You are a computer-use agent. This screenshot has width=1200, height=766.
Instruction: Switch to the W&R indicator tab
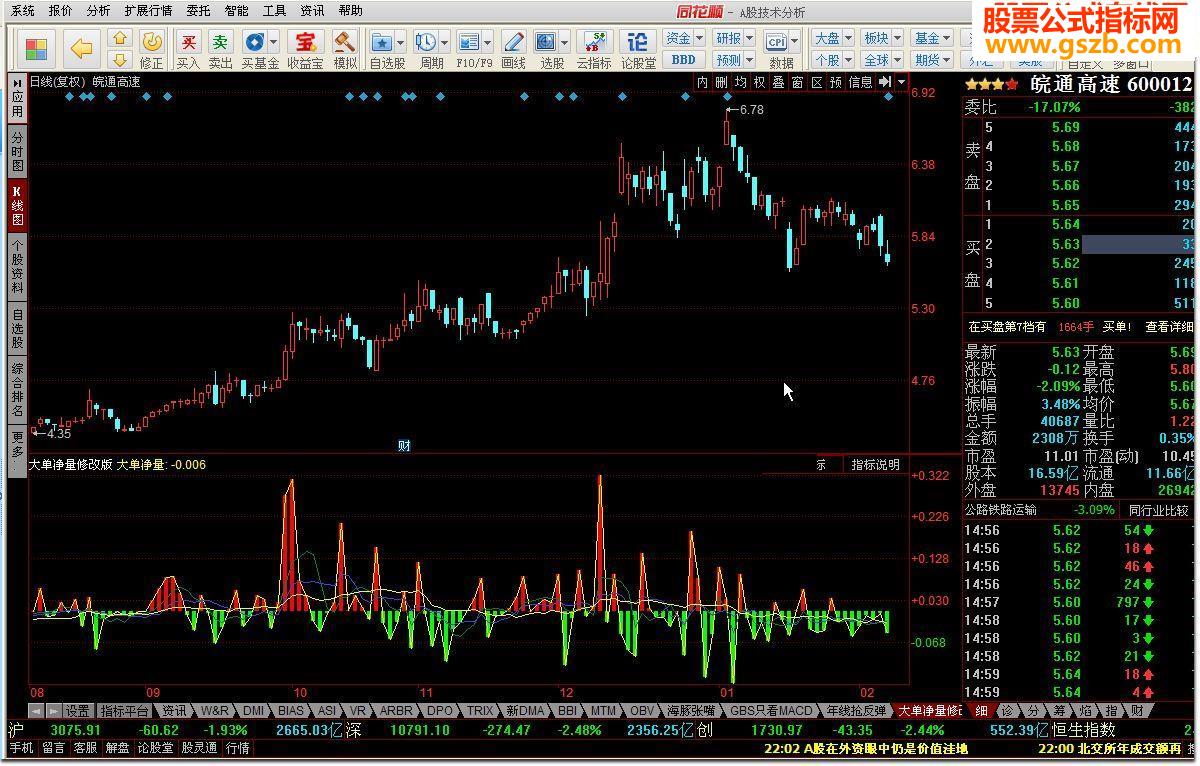point(214,710)
